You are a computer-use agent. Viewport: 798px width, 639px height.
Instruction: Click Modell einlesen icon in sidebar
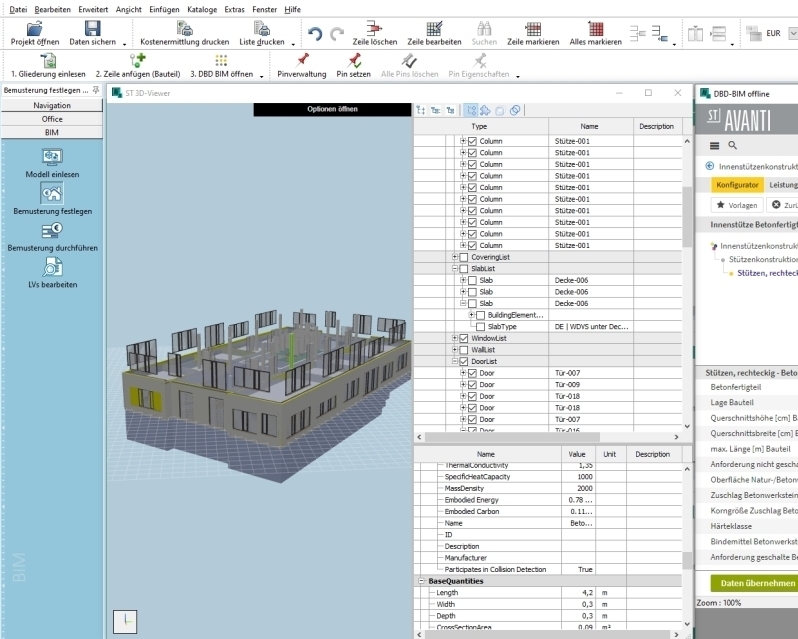pyautogui.click(x=52, y=157)
